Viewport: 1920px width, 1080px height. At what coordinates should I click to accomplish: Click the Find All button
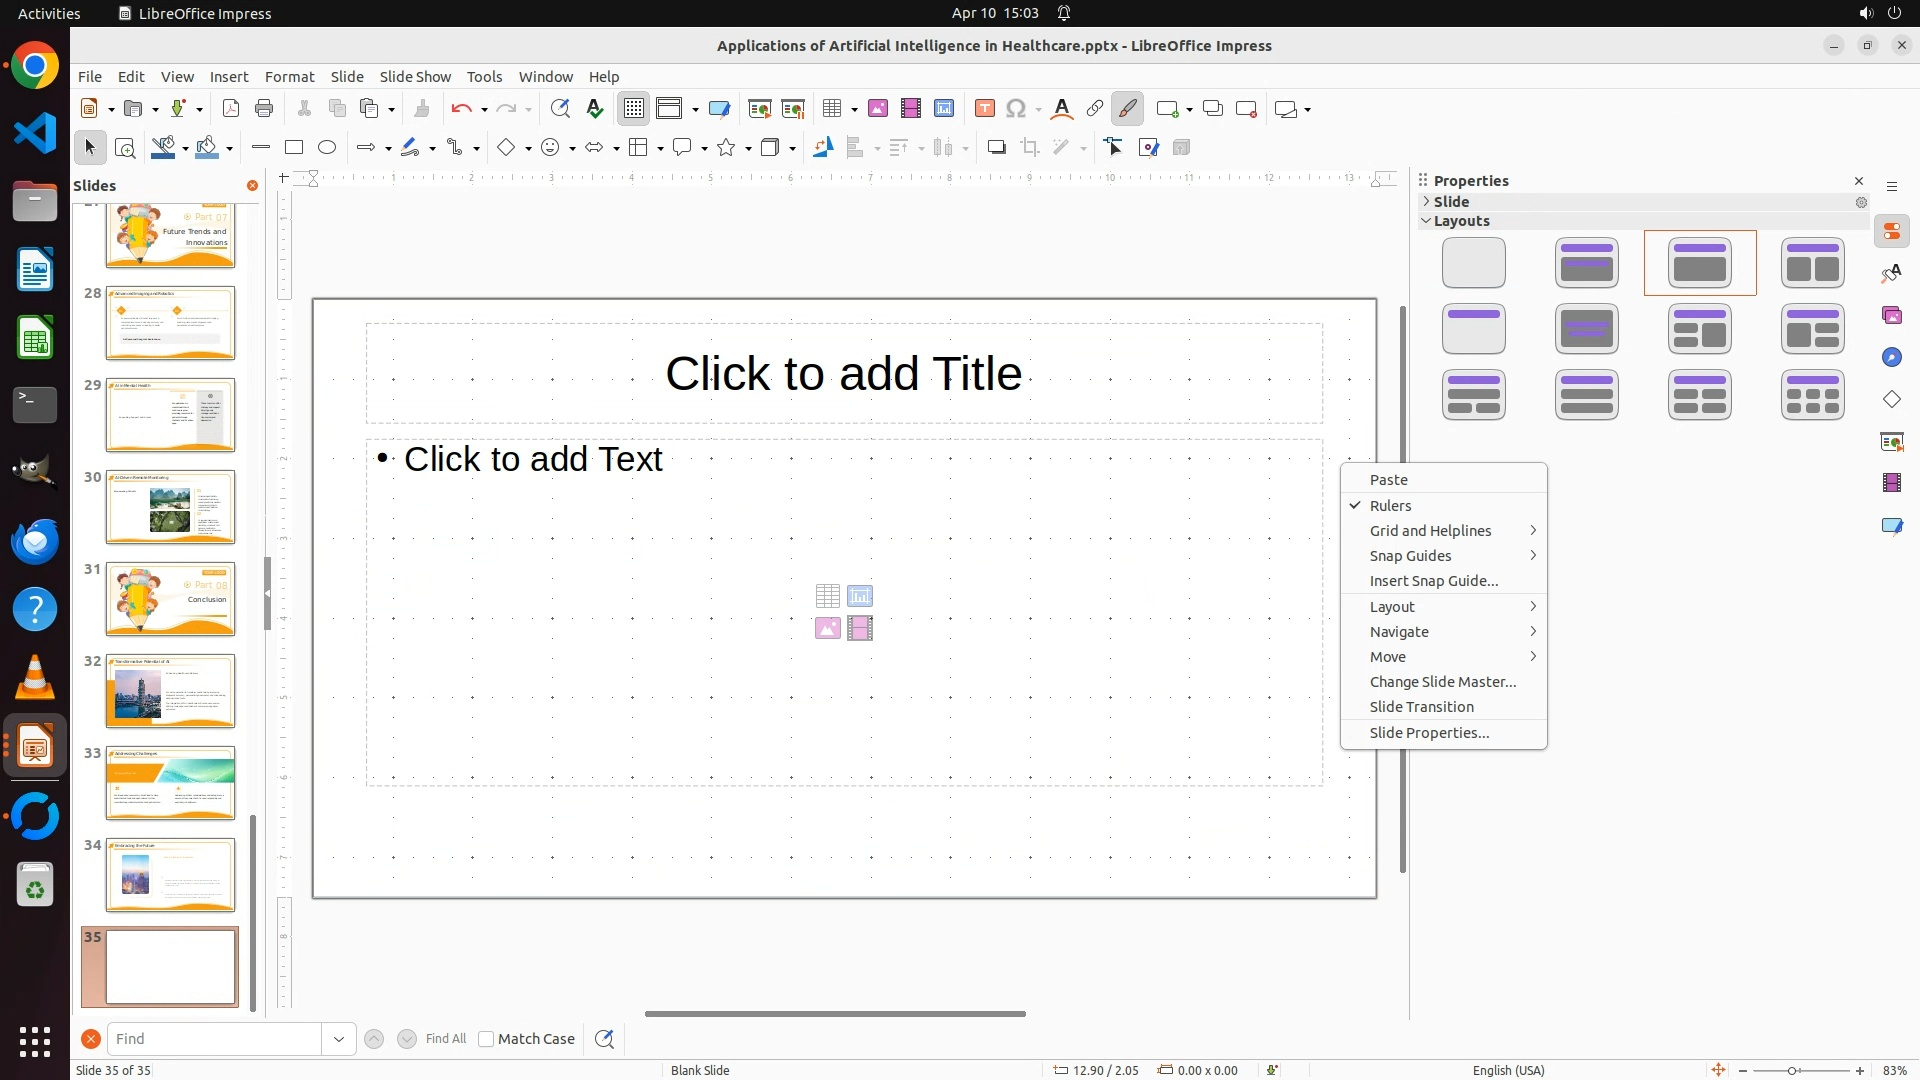(445, 1039)
